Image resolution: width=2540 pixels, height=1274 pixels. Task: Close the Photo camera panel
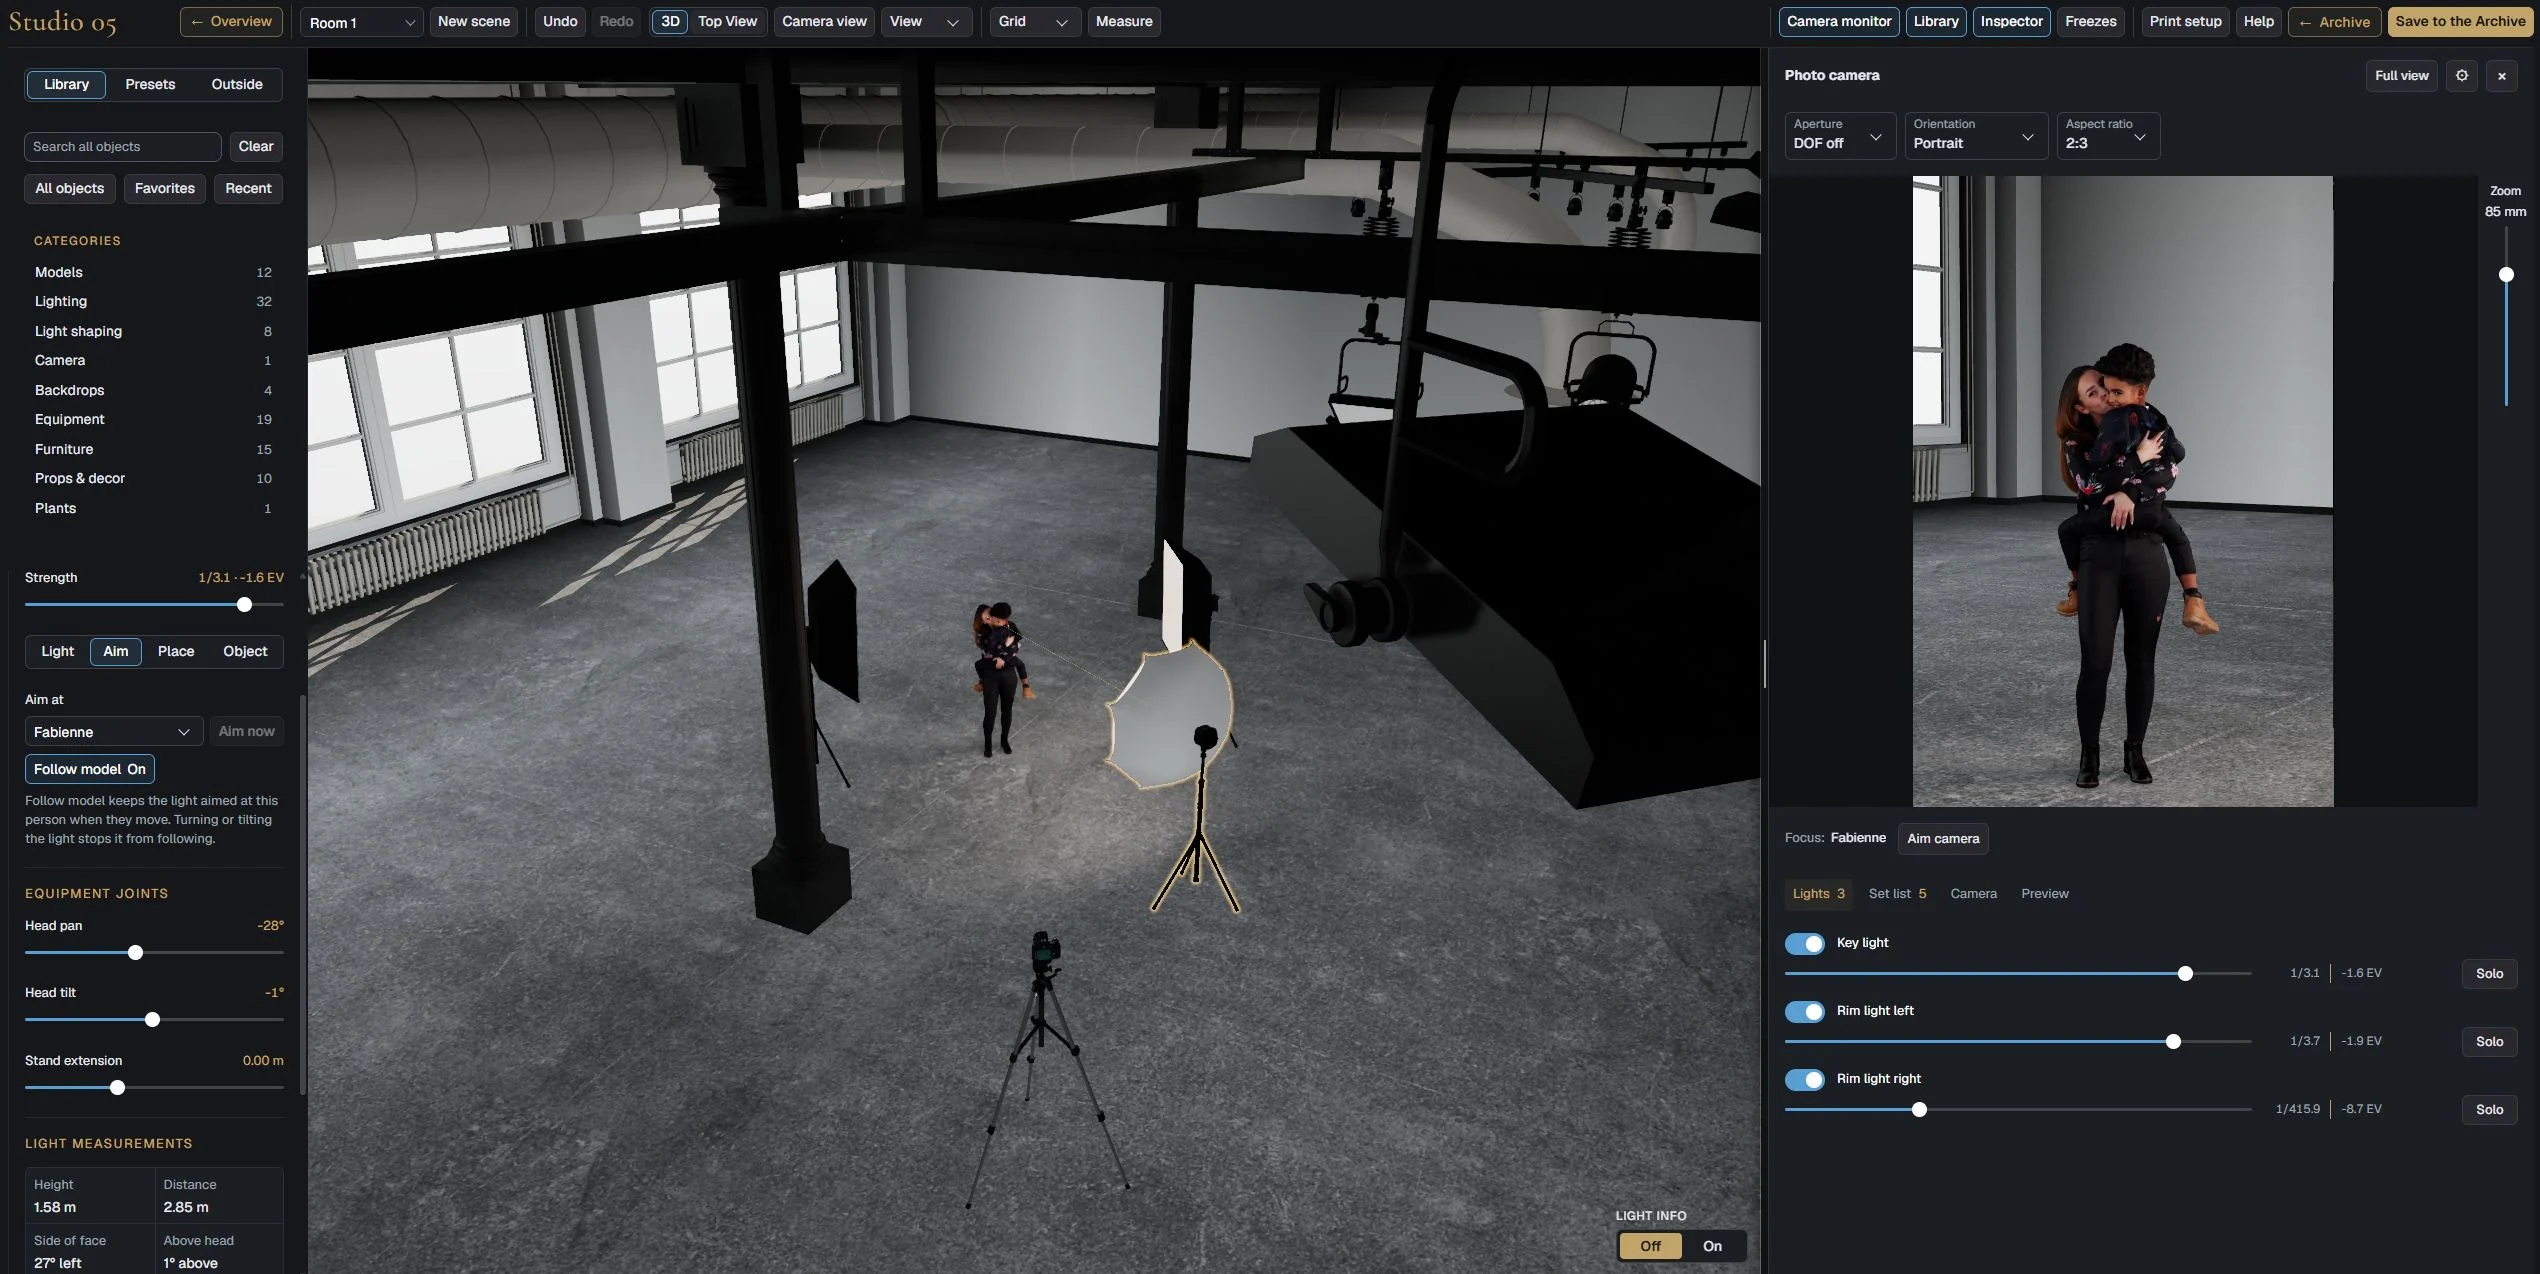point(2502,76)
